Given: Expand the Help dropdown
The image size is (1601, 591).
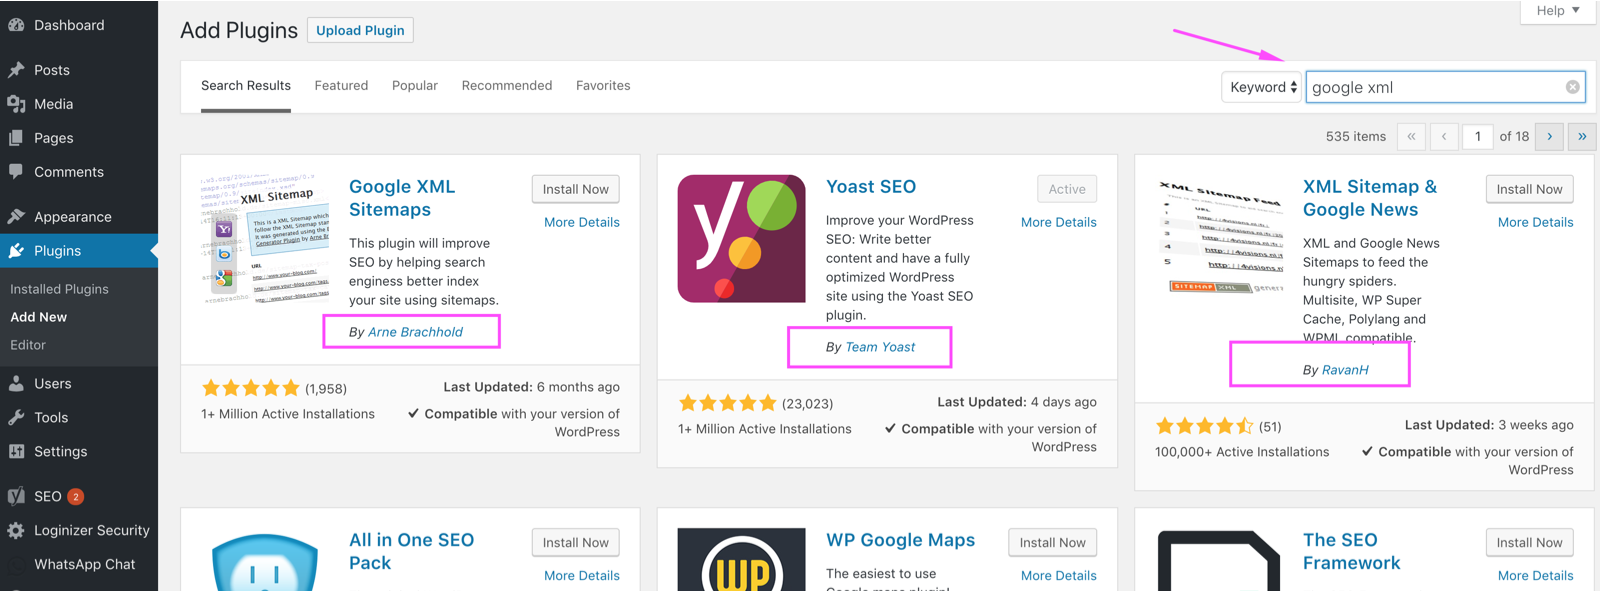Looking at the screenshot, I should [x=1558, y=11].
